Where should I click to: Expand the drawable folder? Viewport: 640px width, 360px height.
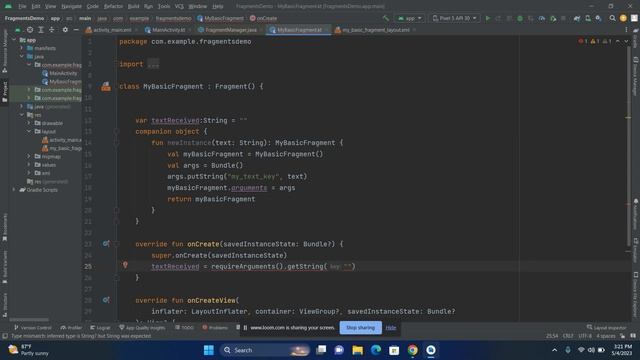click(29, 123)
